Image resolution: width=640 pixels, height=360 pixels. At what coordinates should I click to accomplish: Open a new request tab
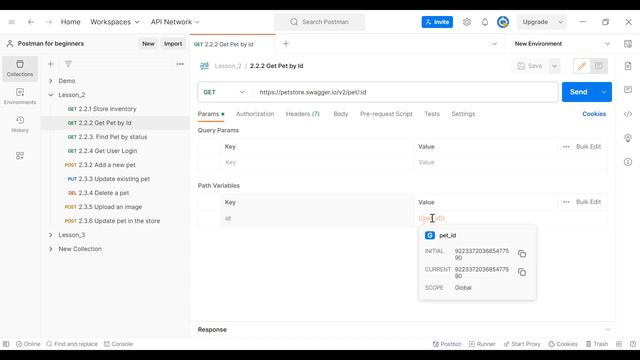pos(286,44)
